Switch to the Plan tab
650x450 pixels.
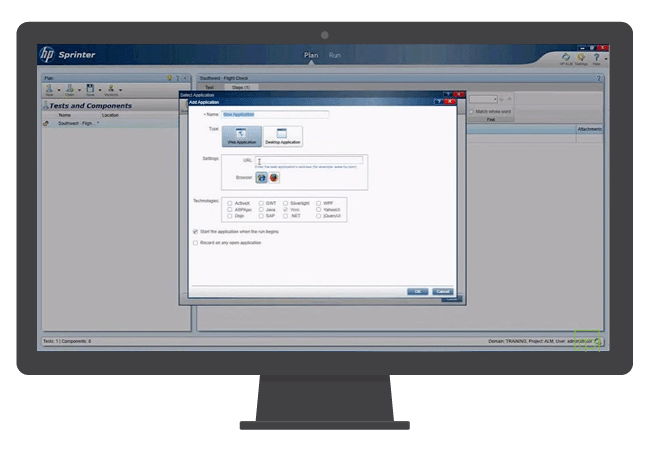click(311, 55)
